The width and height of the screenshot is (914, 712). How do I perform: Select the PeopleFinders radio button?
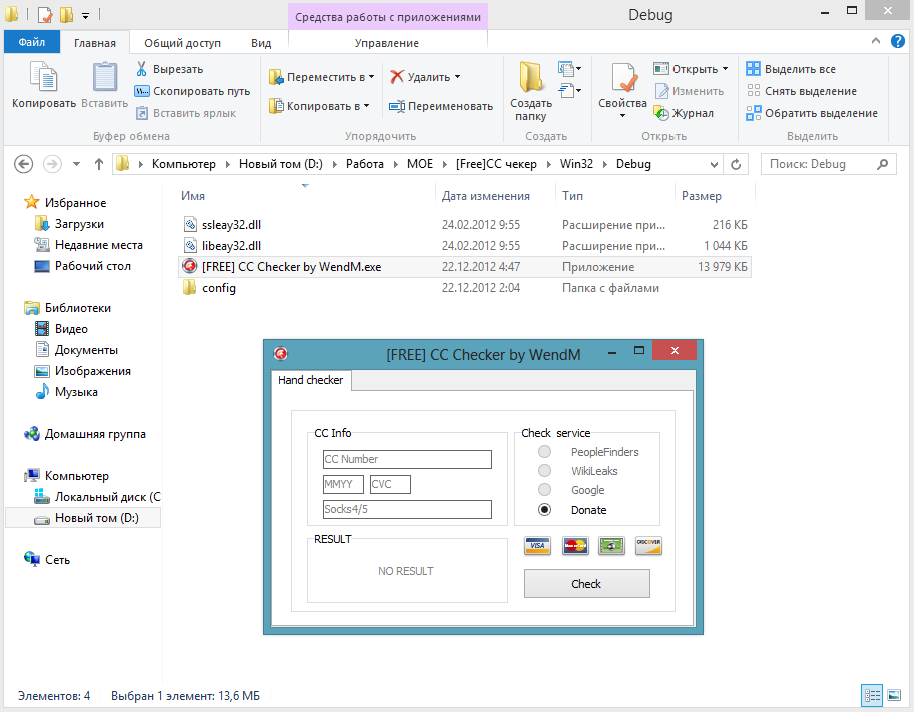coord(544,451)
